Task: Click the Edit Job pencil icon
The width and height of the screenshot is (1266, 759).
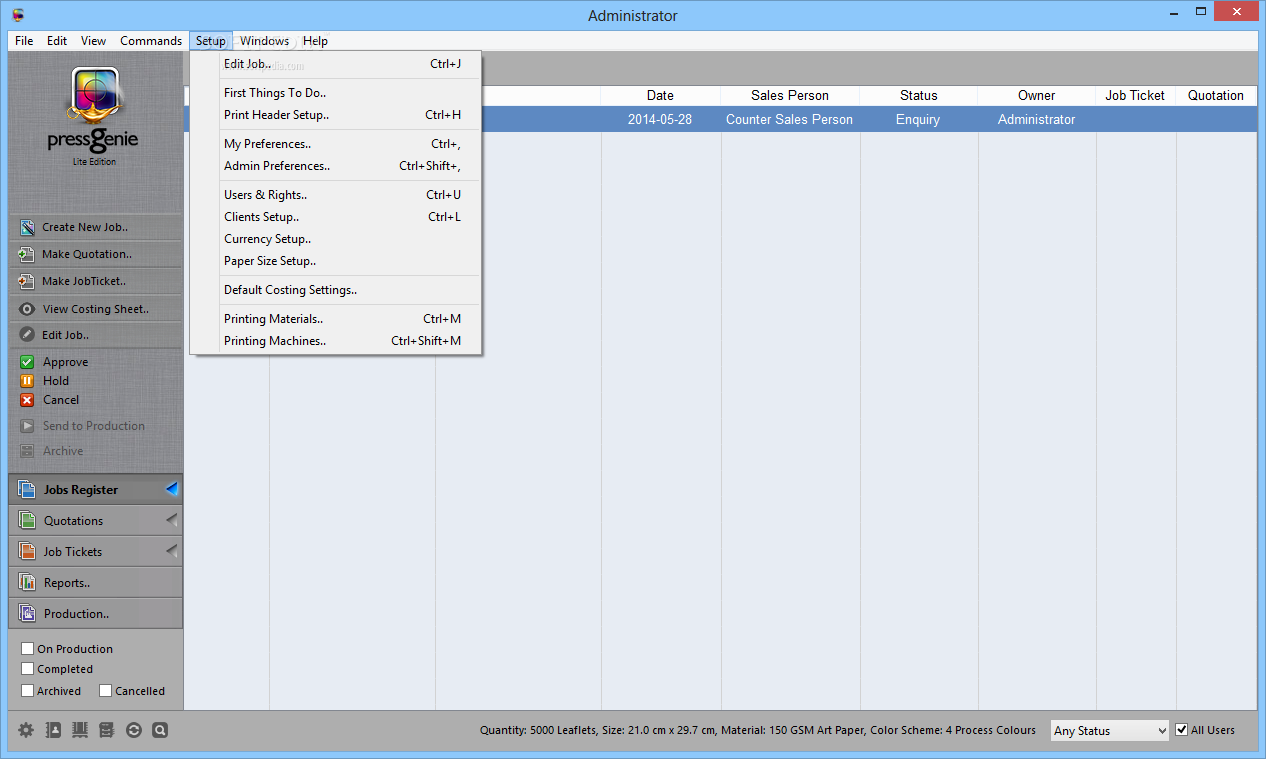Action: [27, 335]
